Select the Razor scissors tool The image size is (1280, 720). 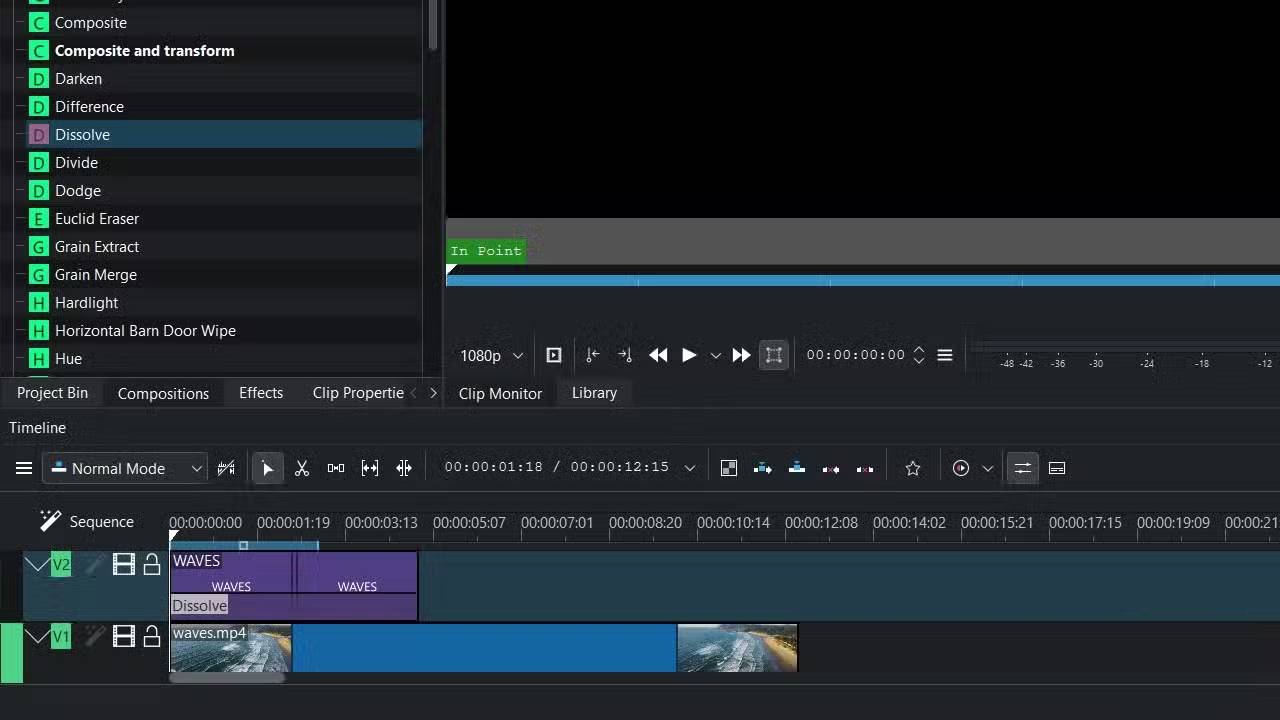(302, 468)
